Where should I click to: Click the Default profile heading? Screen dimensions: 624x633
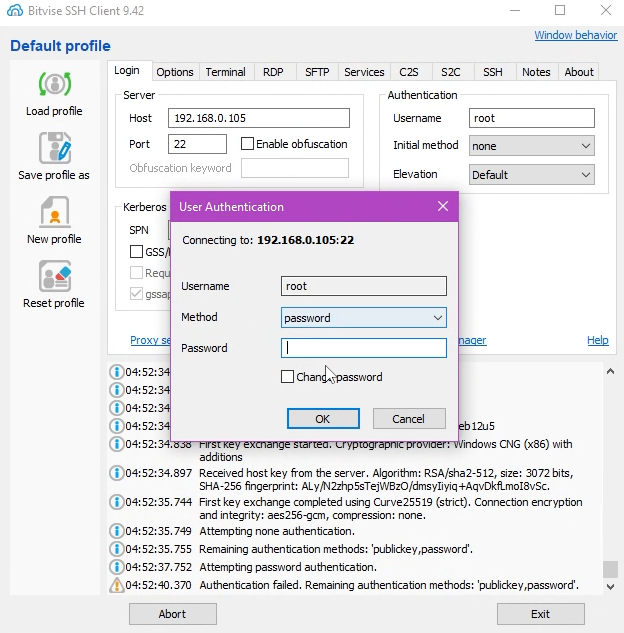(x=60, y=46)
